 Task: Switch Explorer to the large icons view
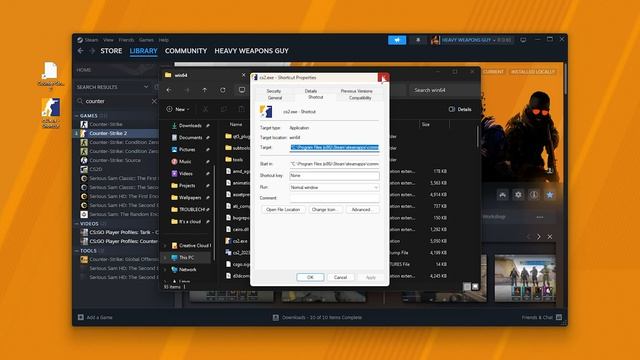[x=475, y=287]
